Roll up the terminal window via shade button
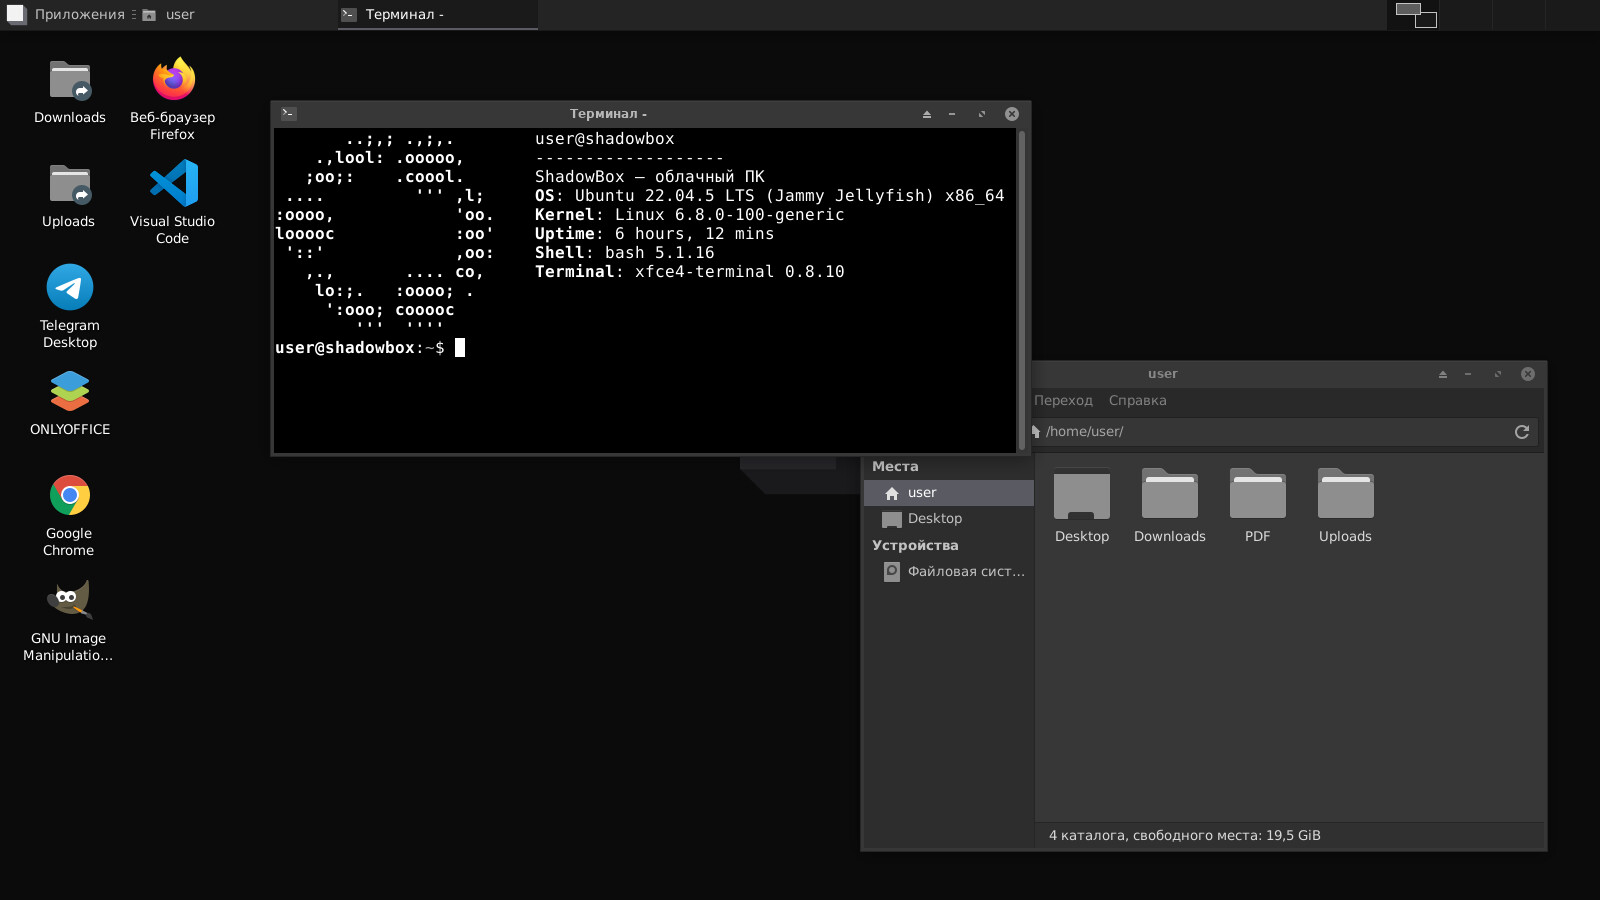The image size is (1600, 900). [927, 114]
